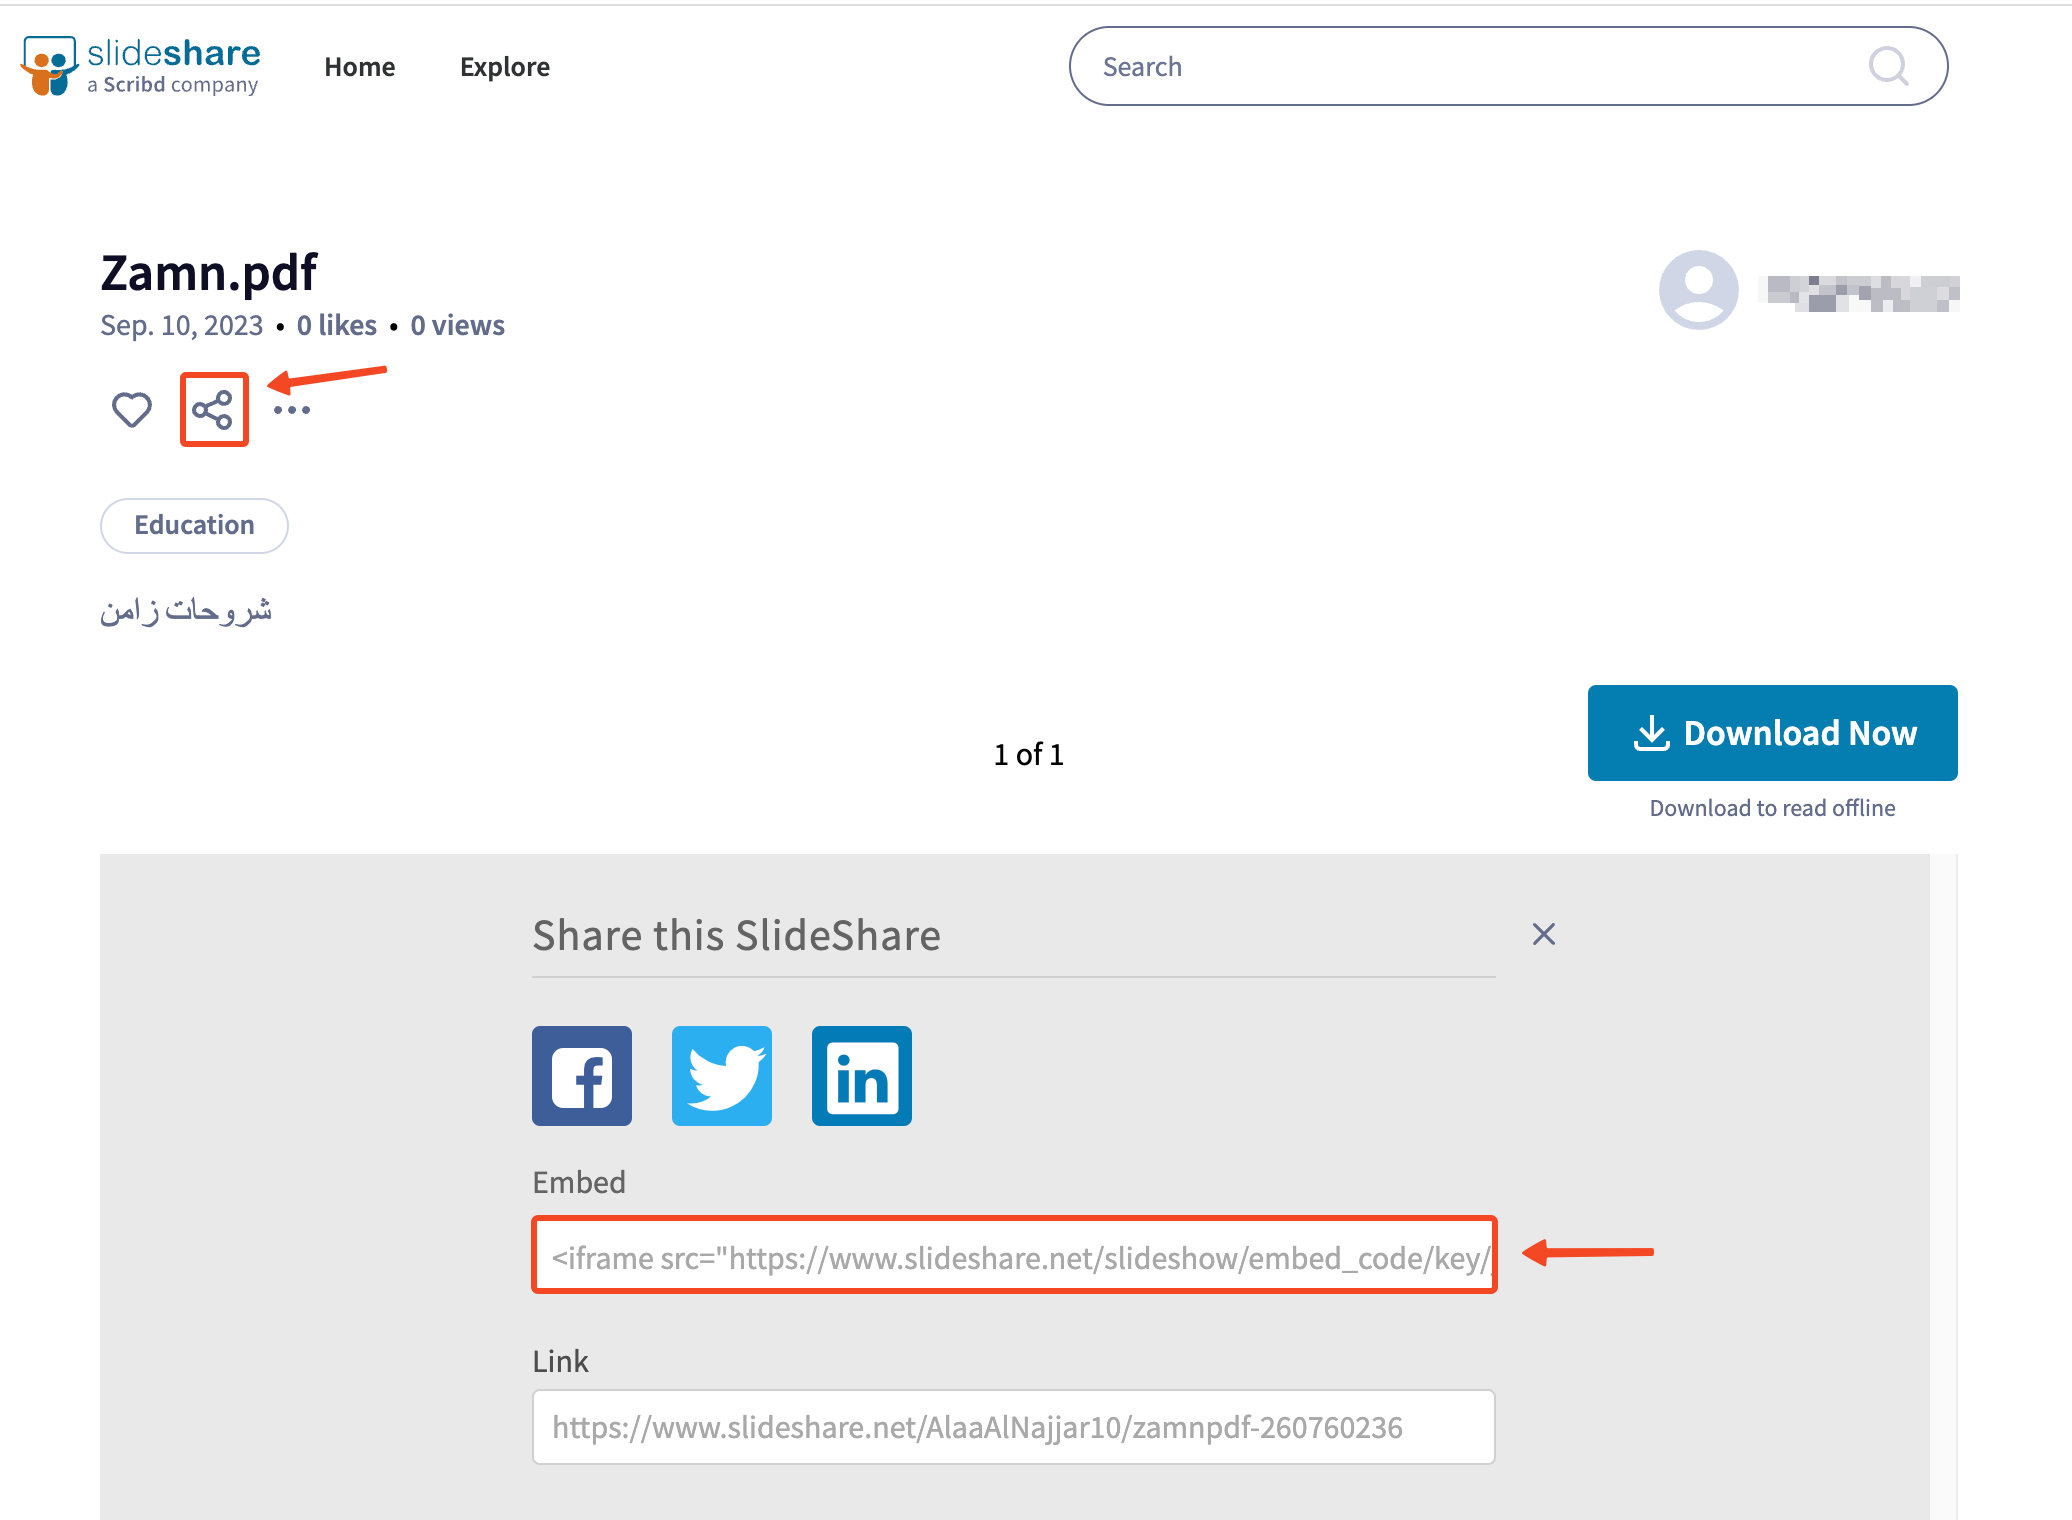Select the Education category tag

click(x=194, y=526)
